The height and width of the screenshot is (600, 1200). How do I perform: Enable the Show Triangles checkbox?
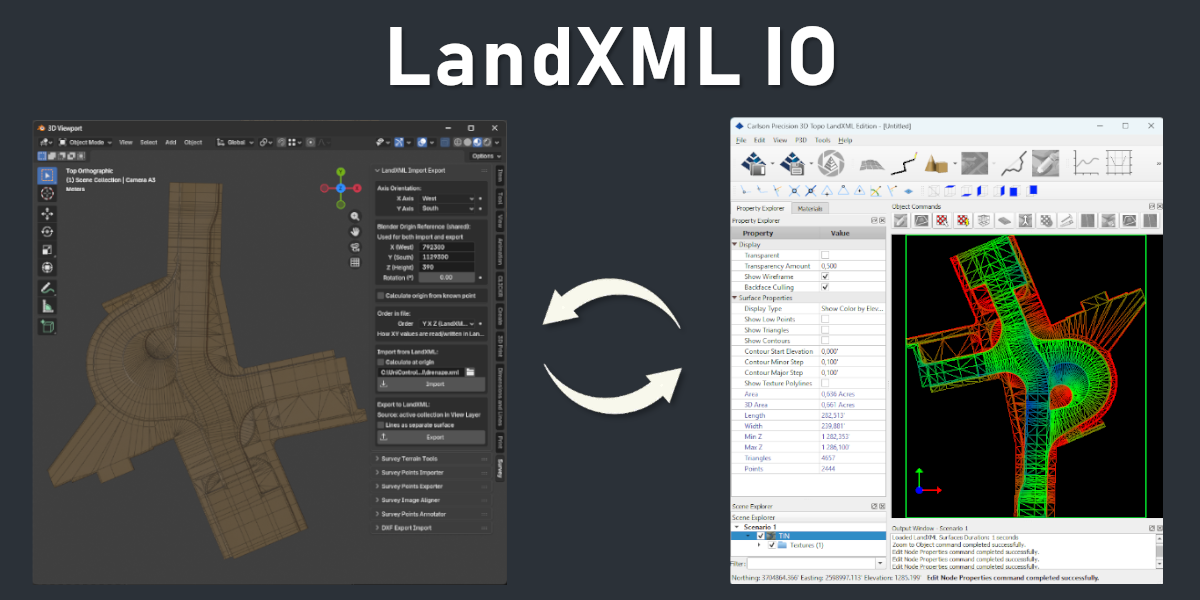(x=825, y=329)
